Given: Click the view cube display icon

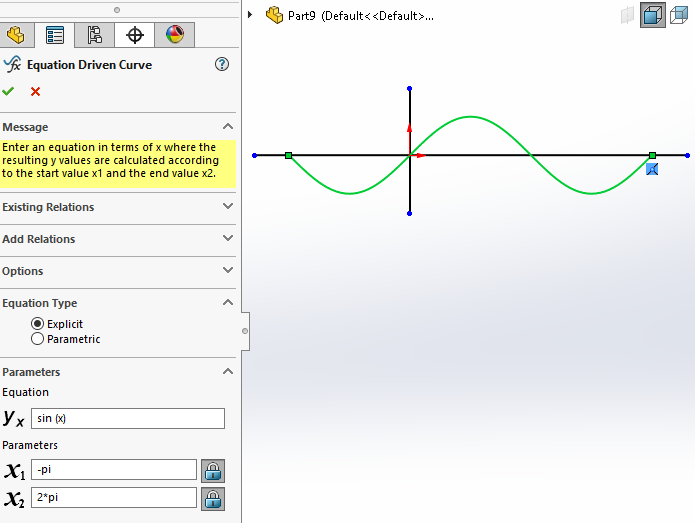Looking at the screenshot, I should 653,15.
